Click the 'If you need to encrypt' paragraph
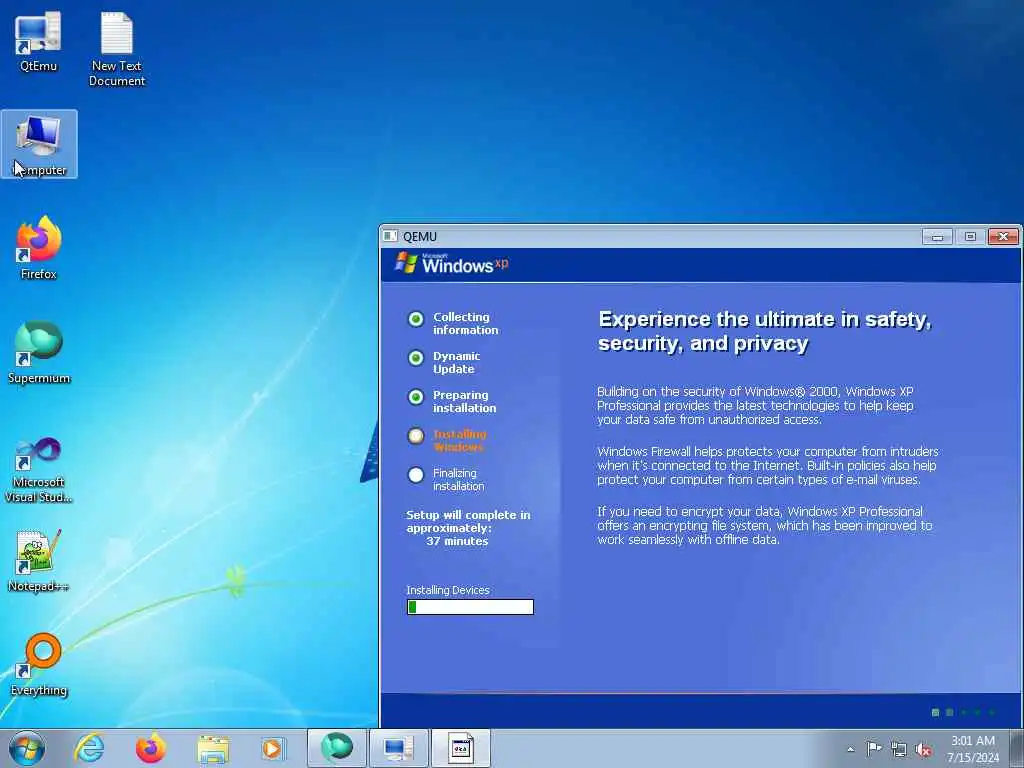Image resolution: width=1024 pixels, height=768 pixels. [x=765, y=526]
